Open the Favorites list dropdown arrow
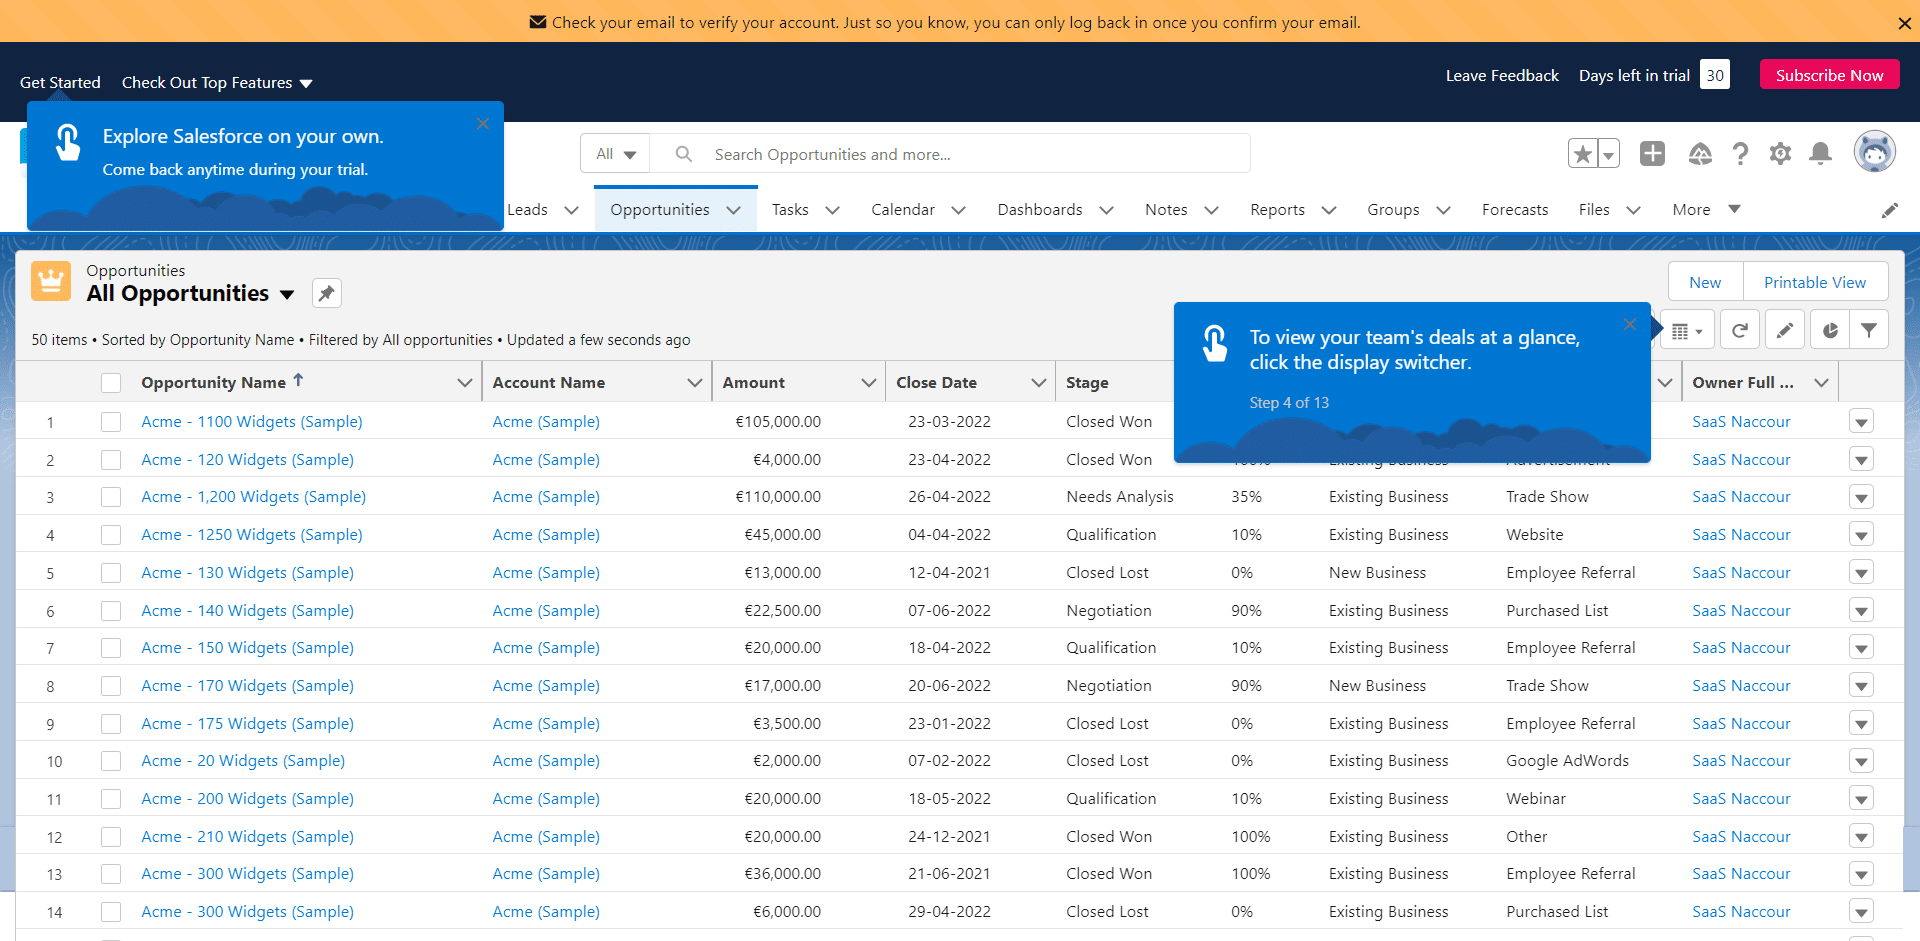 (x=1608, y=154)
